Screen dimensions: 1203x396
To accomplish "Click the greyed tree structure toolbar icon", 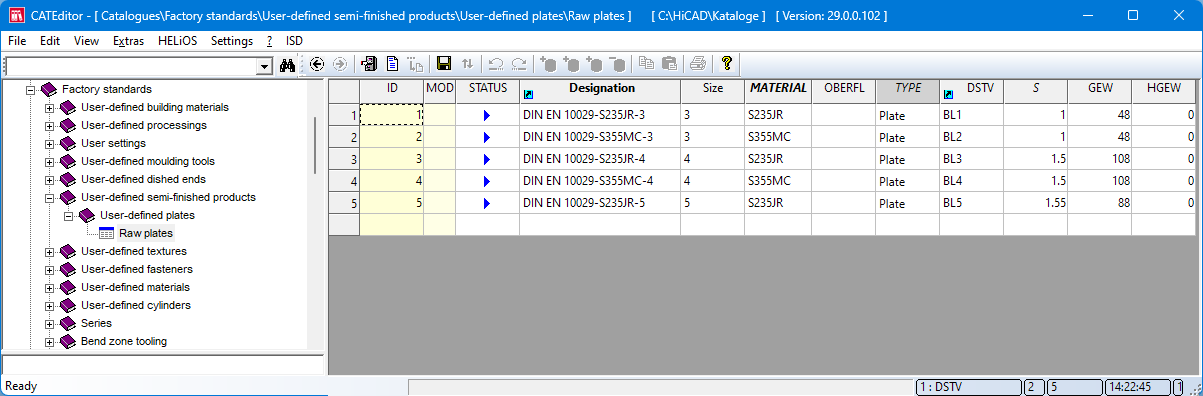I will click(416, 64).
